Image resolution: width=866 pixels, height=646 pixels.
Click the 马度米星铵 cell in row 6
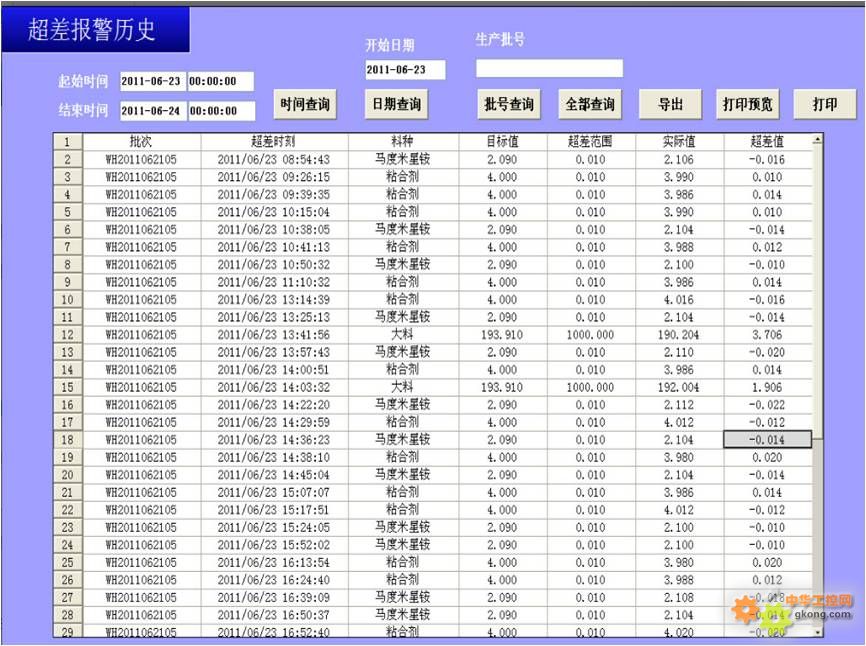click(x=403, y=229)
